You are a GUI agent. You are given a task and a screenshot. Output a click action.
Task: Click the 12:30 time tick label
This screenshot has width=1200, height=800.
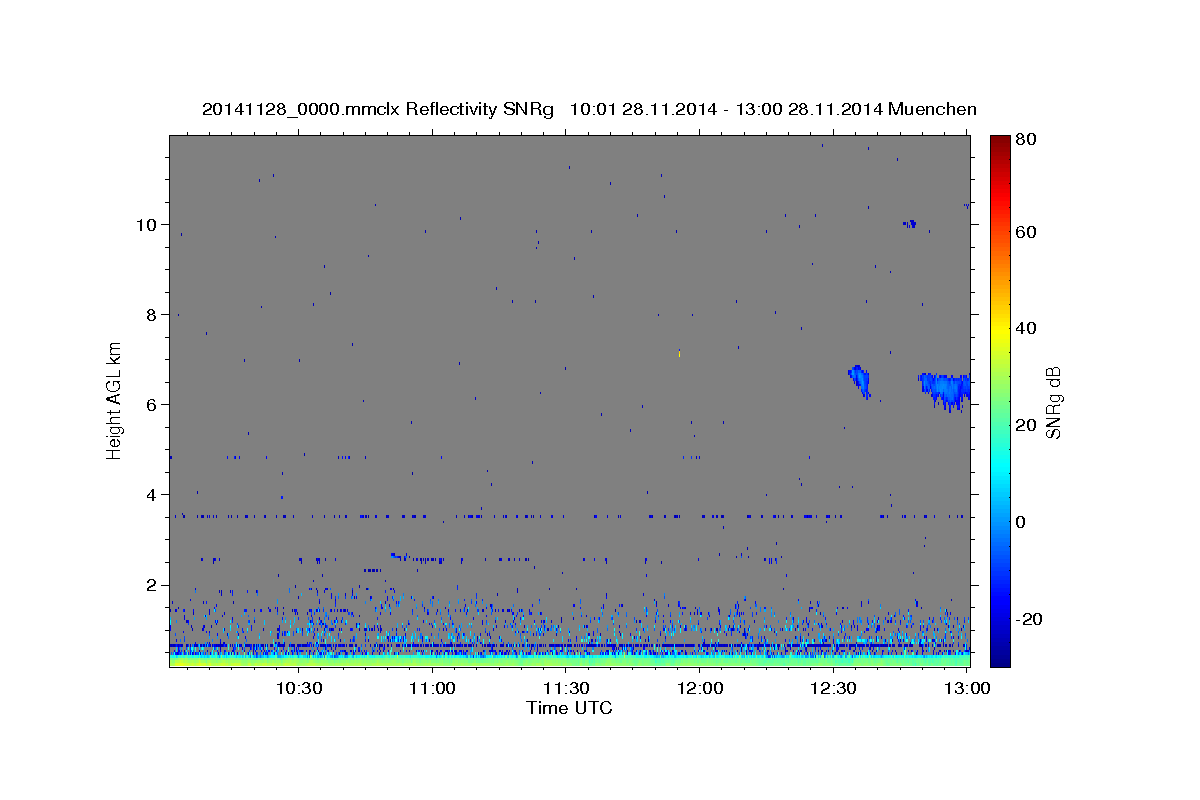(833, 688)
